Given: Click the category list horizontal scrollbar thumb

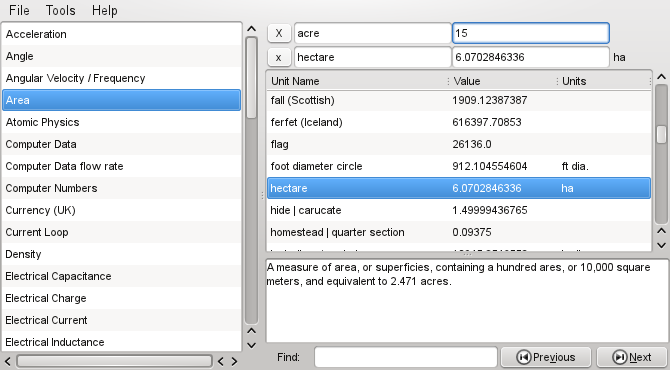Looking at the screenshot, I should point(114,361).
